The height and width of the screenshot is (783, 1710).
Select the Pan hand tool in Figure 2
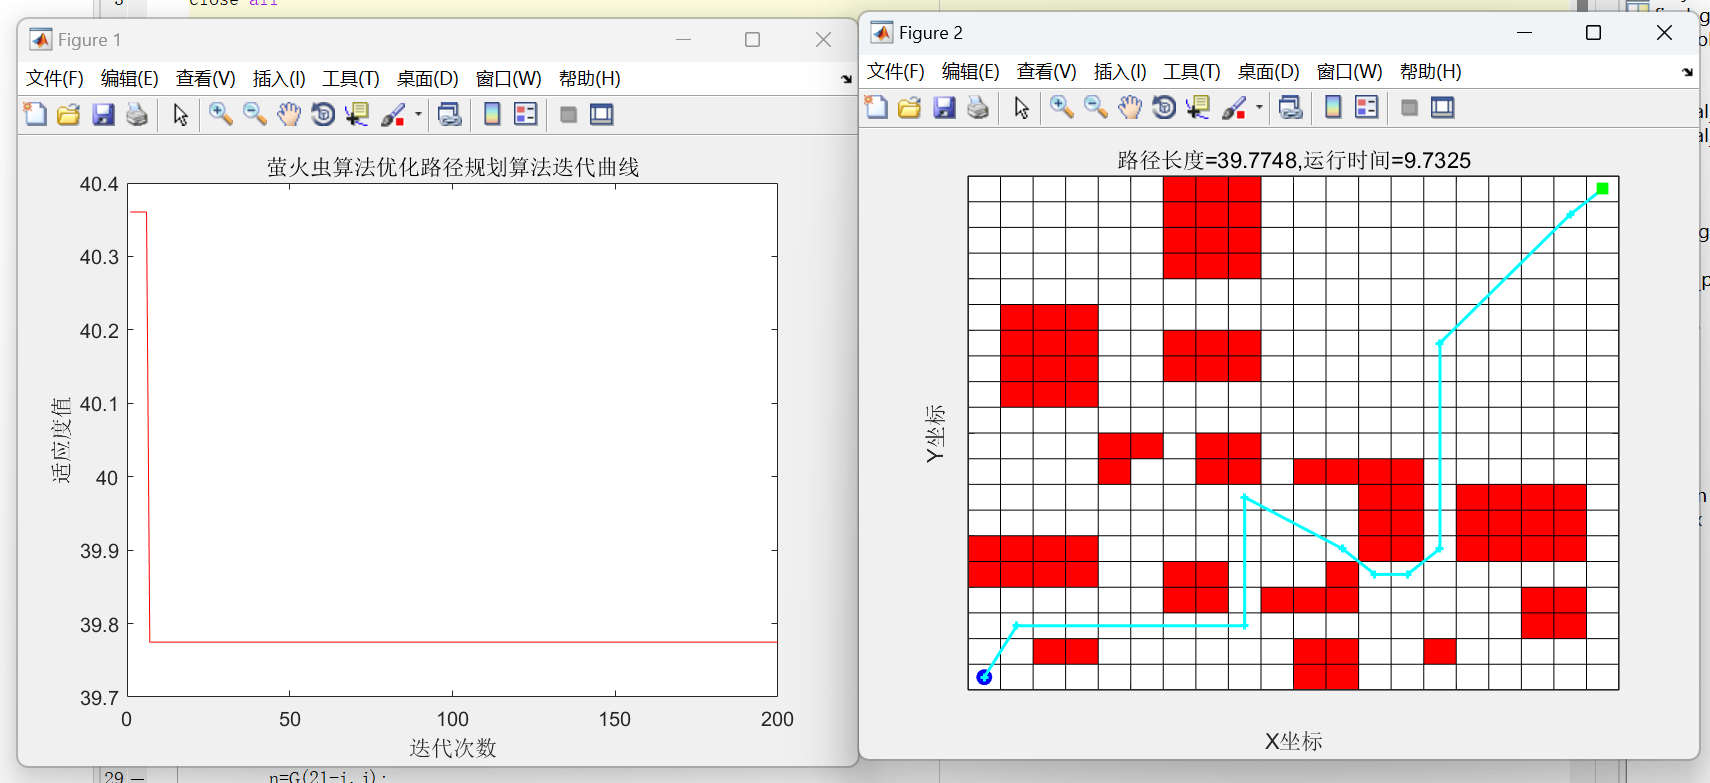tap(1130, 108)
